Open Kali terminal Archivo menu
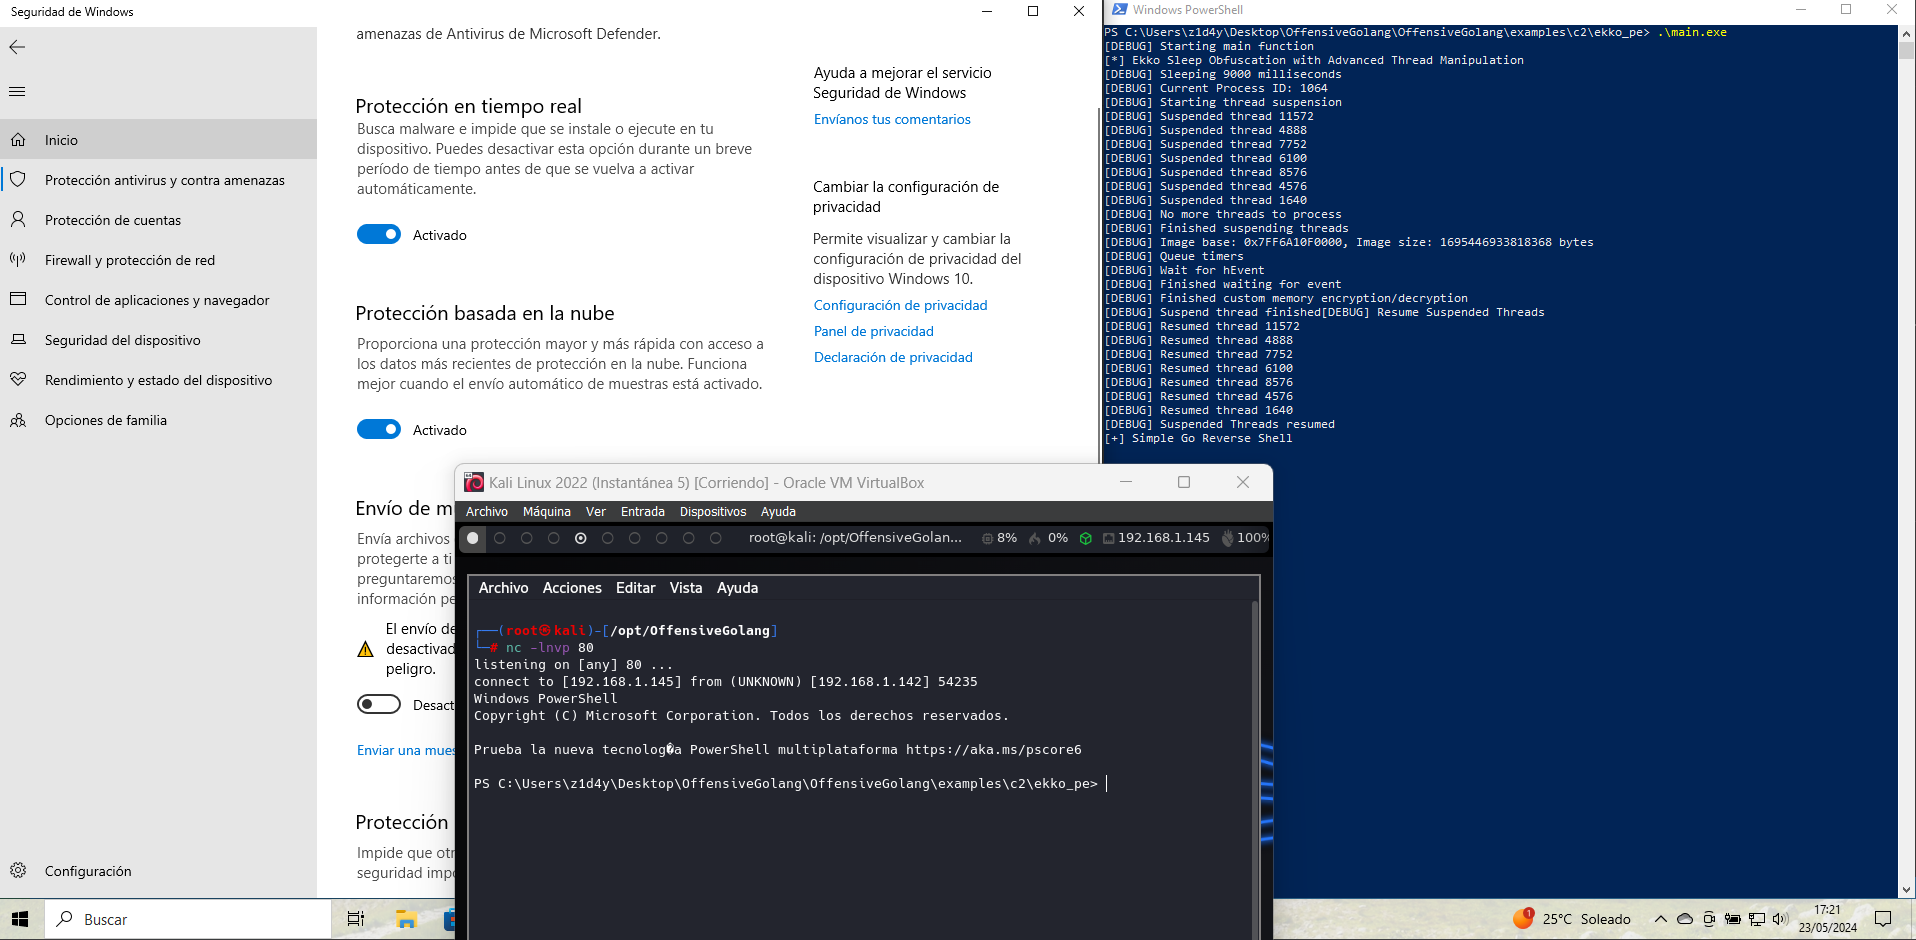This screenshot has width=1916, height=940. (x=503, y=588)
